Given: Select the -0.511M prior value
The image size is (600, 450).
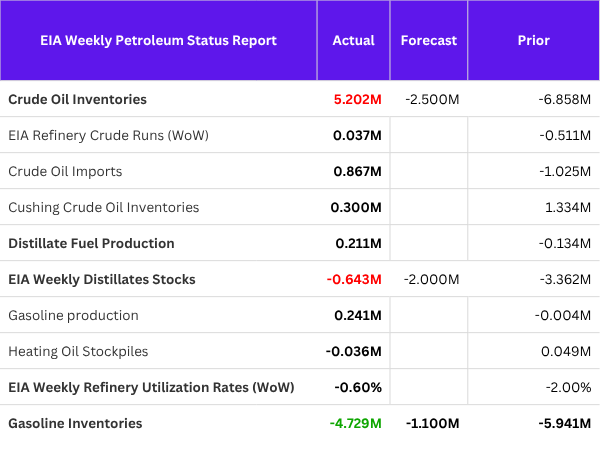Looking at the screenshot, I should pyautogui.click(x=565, y=135).
